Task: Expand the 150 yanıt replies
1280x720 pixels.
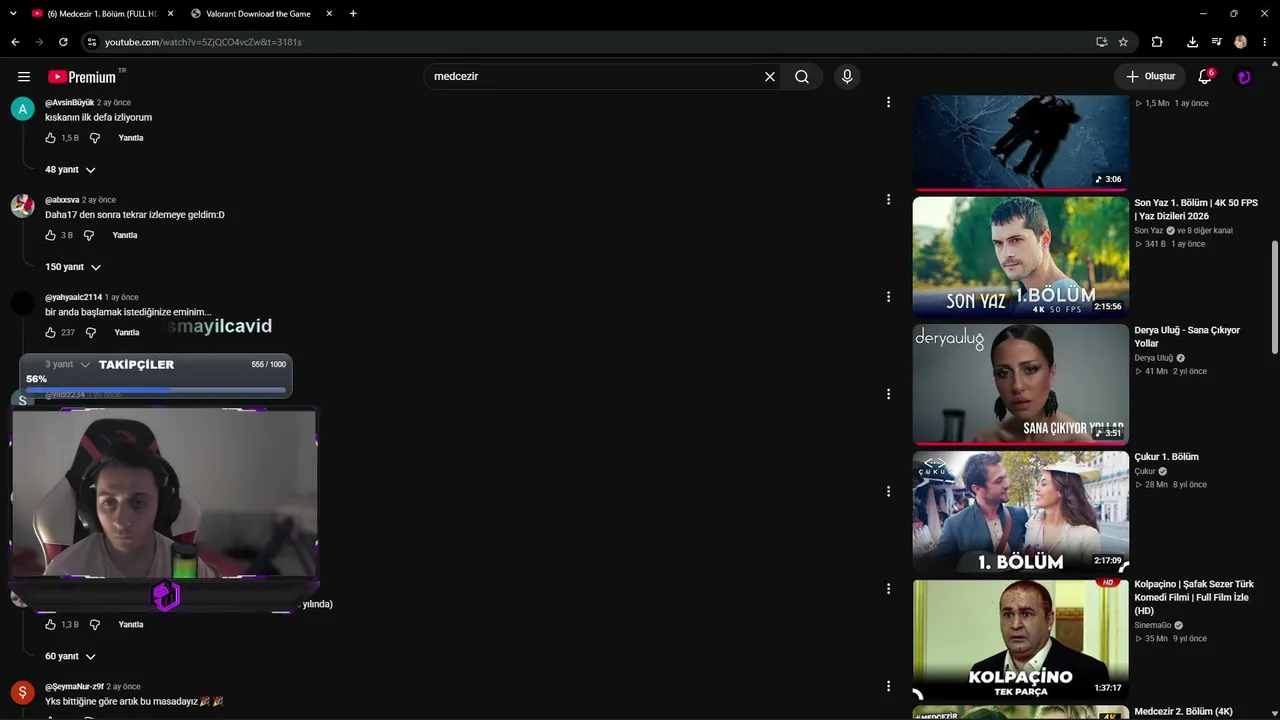Action: [x=73, y=267]
